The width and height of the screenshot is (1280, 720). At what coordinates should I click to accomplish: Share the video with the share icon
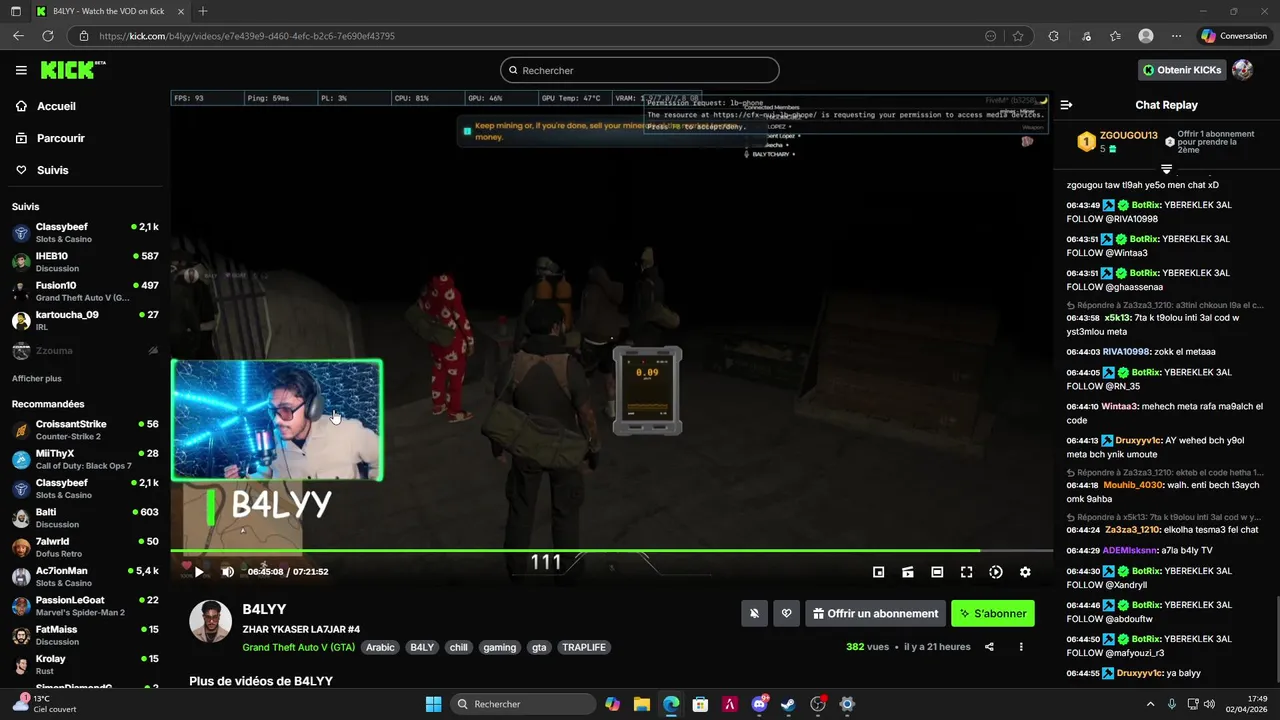coord(989,647)
